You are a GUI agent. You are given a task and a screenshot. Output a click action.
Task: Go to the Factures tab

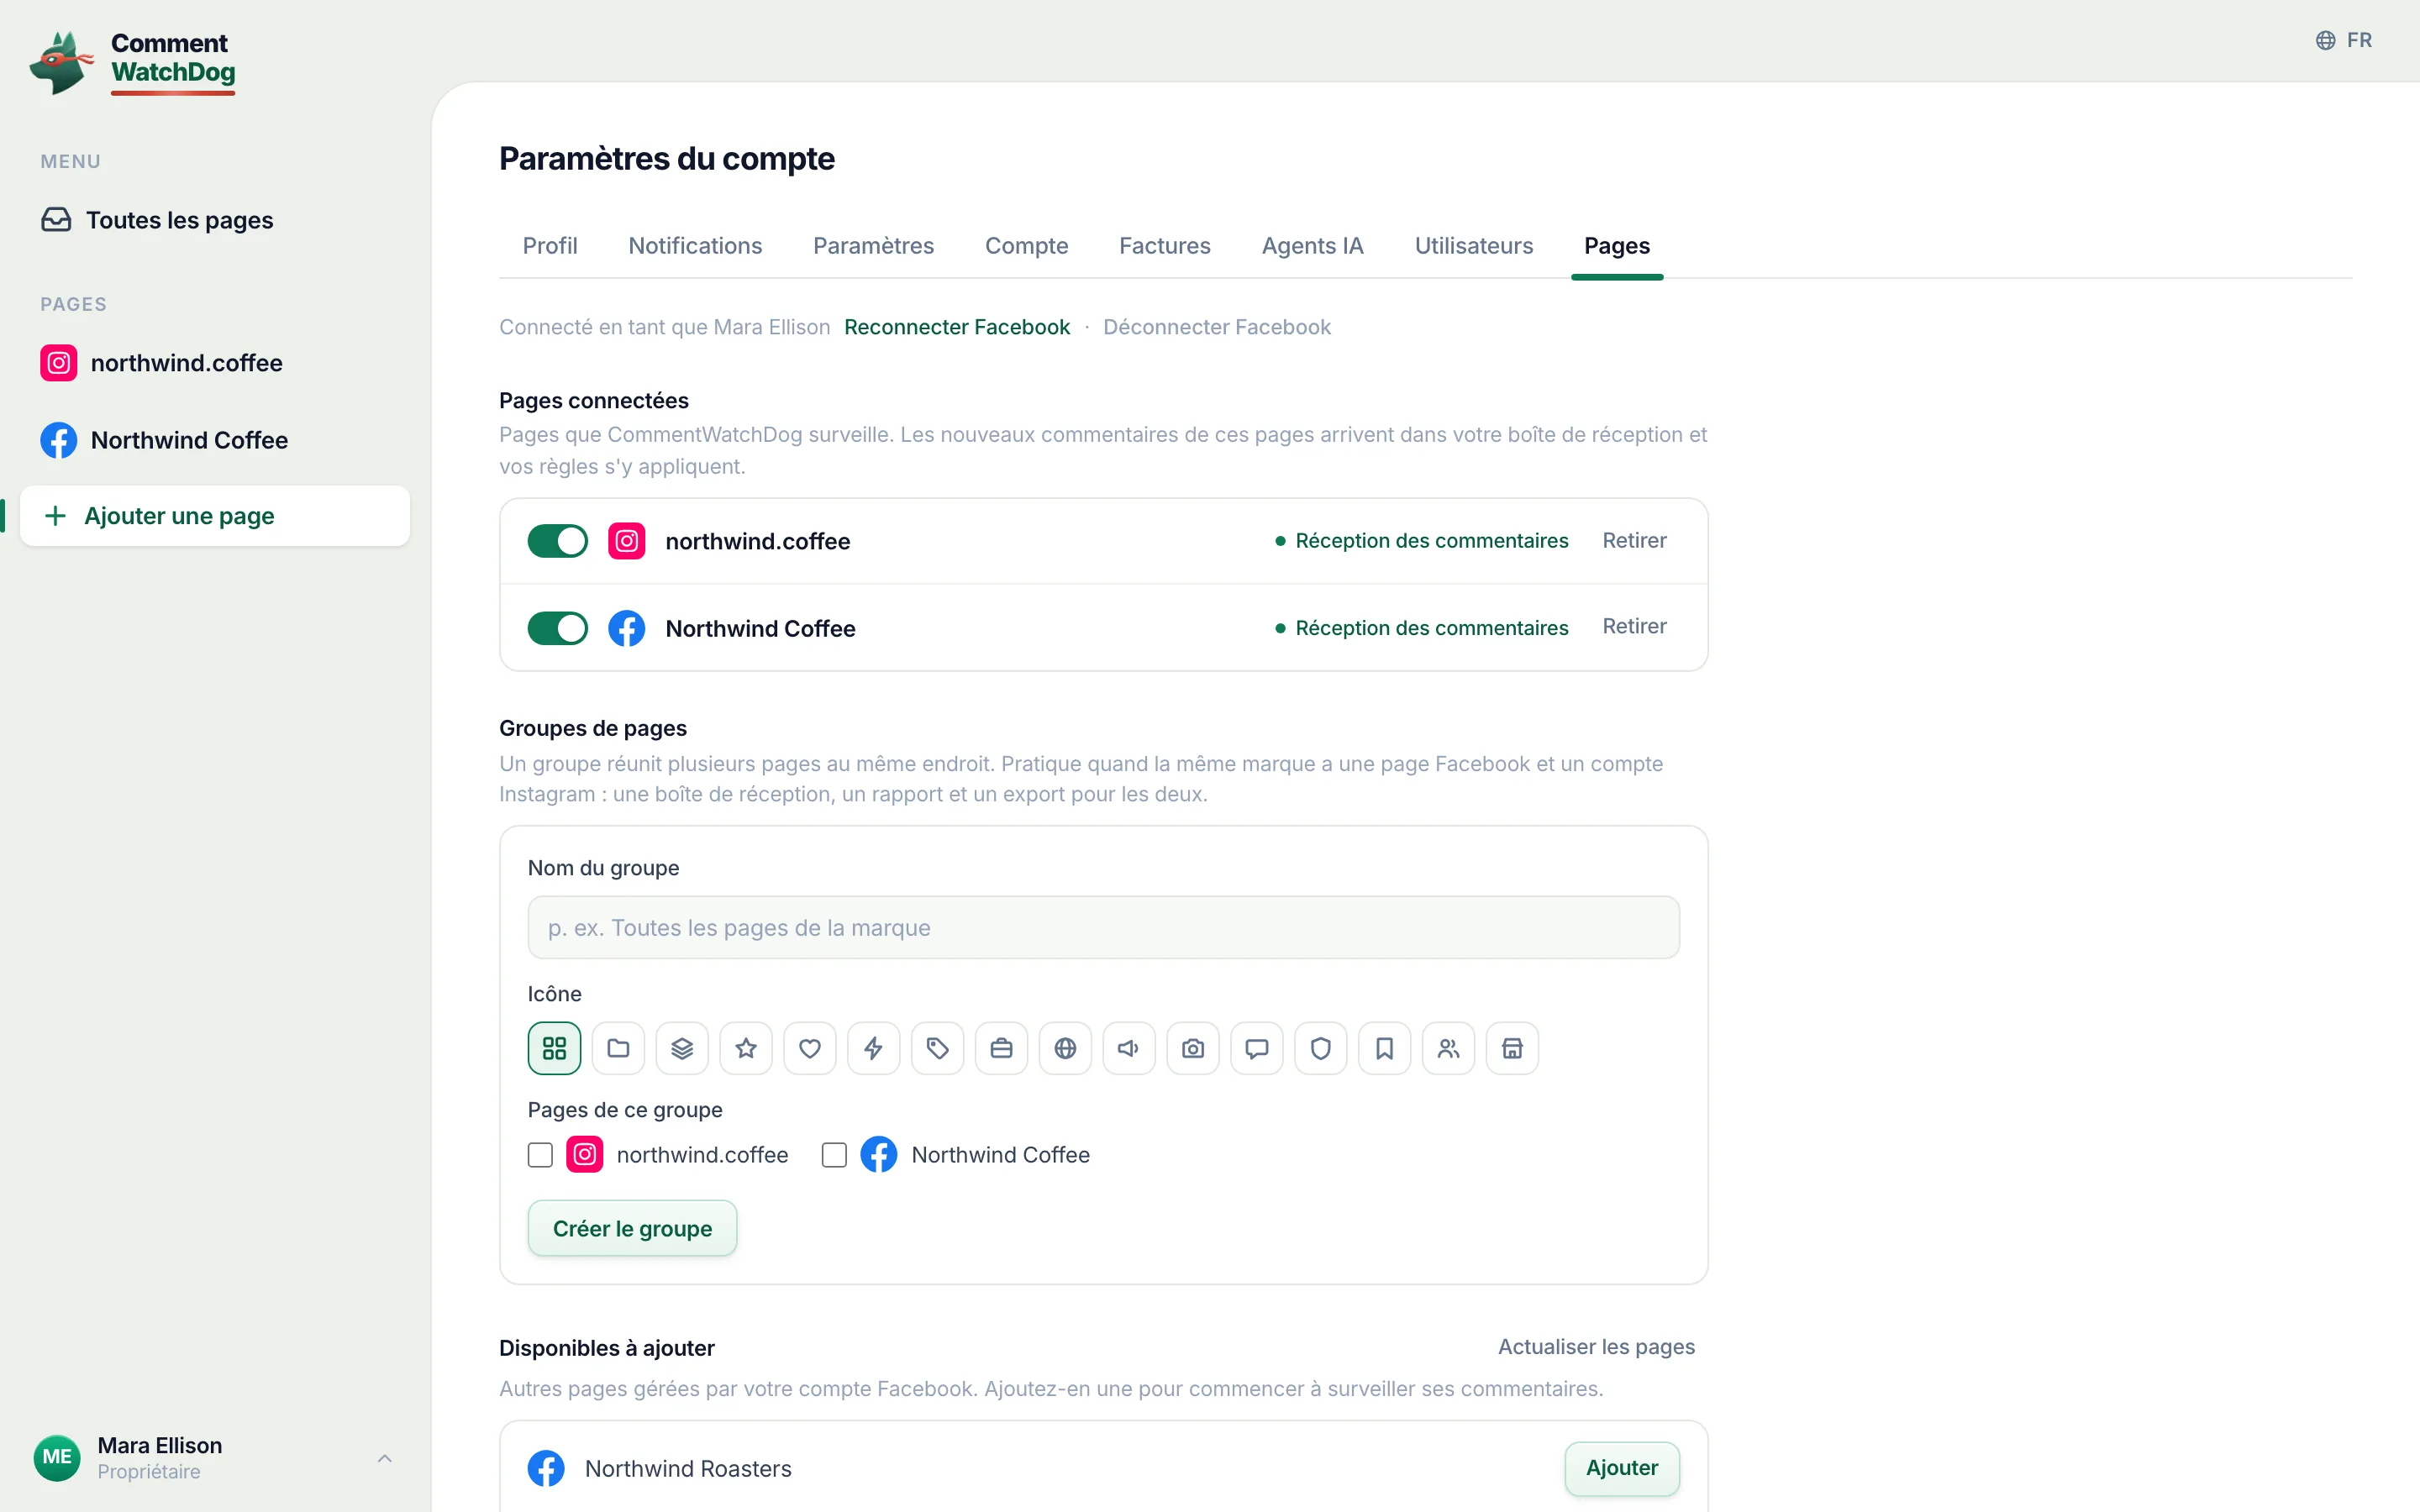tap(1165, 246)
